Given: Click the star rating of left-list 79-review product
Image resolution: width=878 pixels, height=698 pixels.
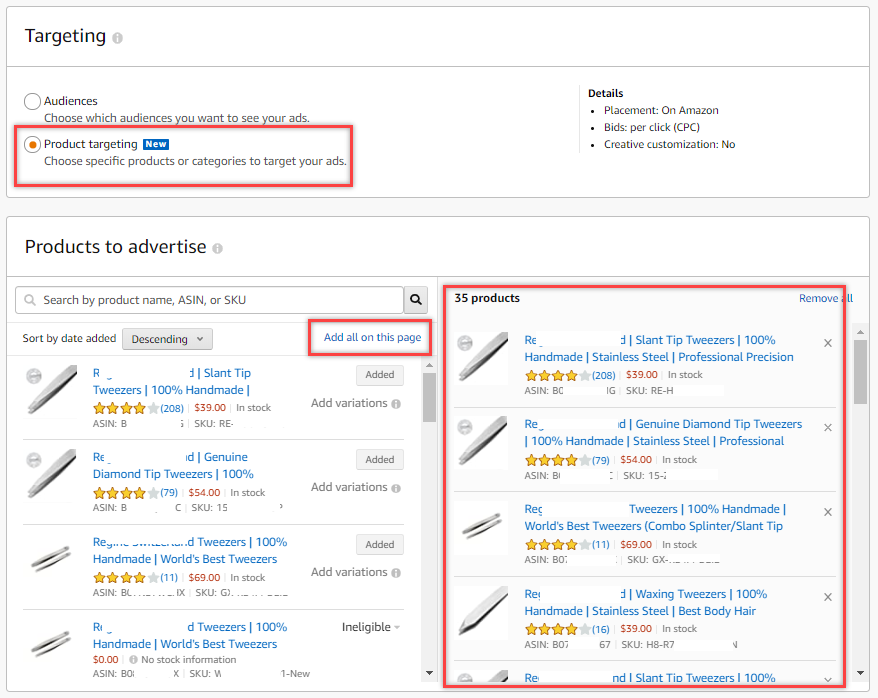Looking at the screenshot, I should [x=126, y=493].
